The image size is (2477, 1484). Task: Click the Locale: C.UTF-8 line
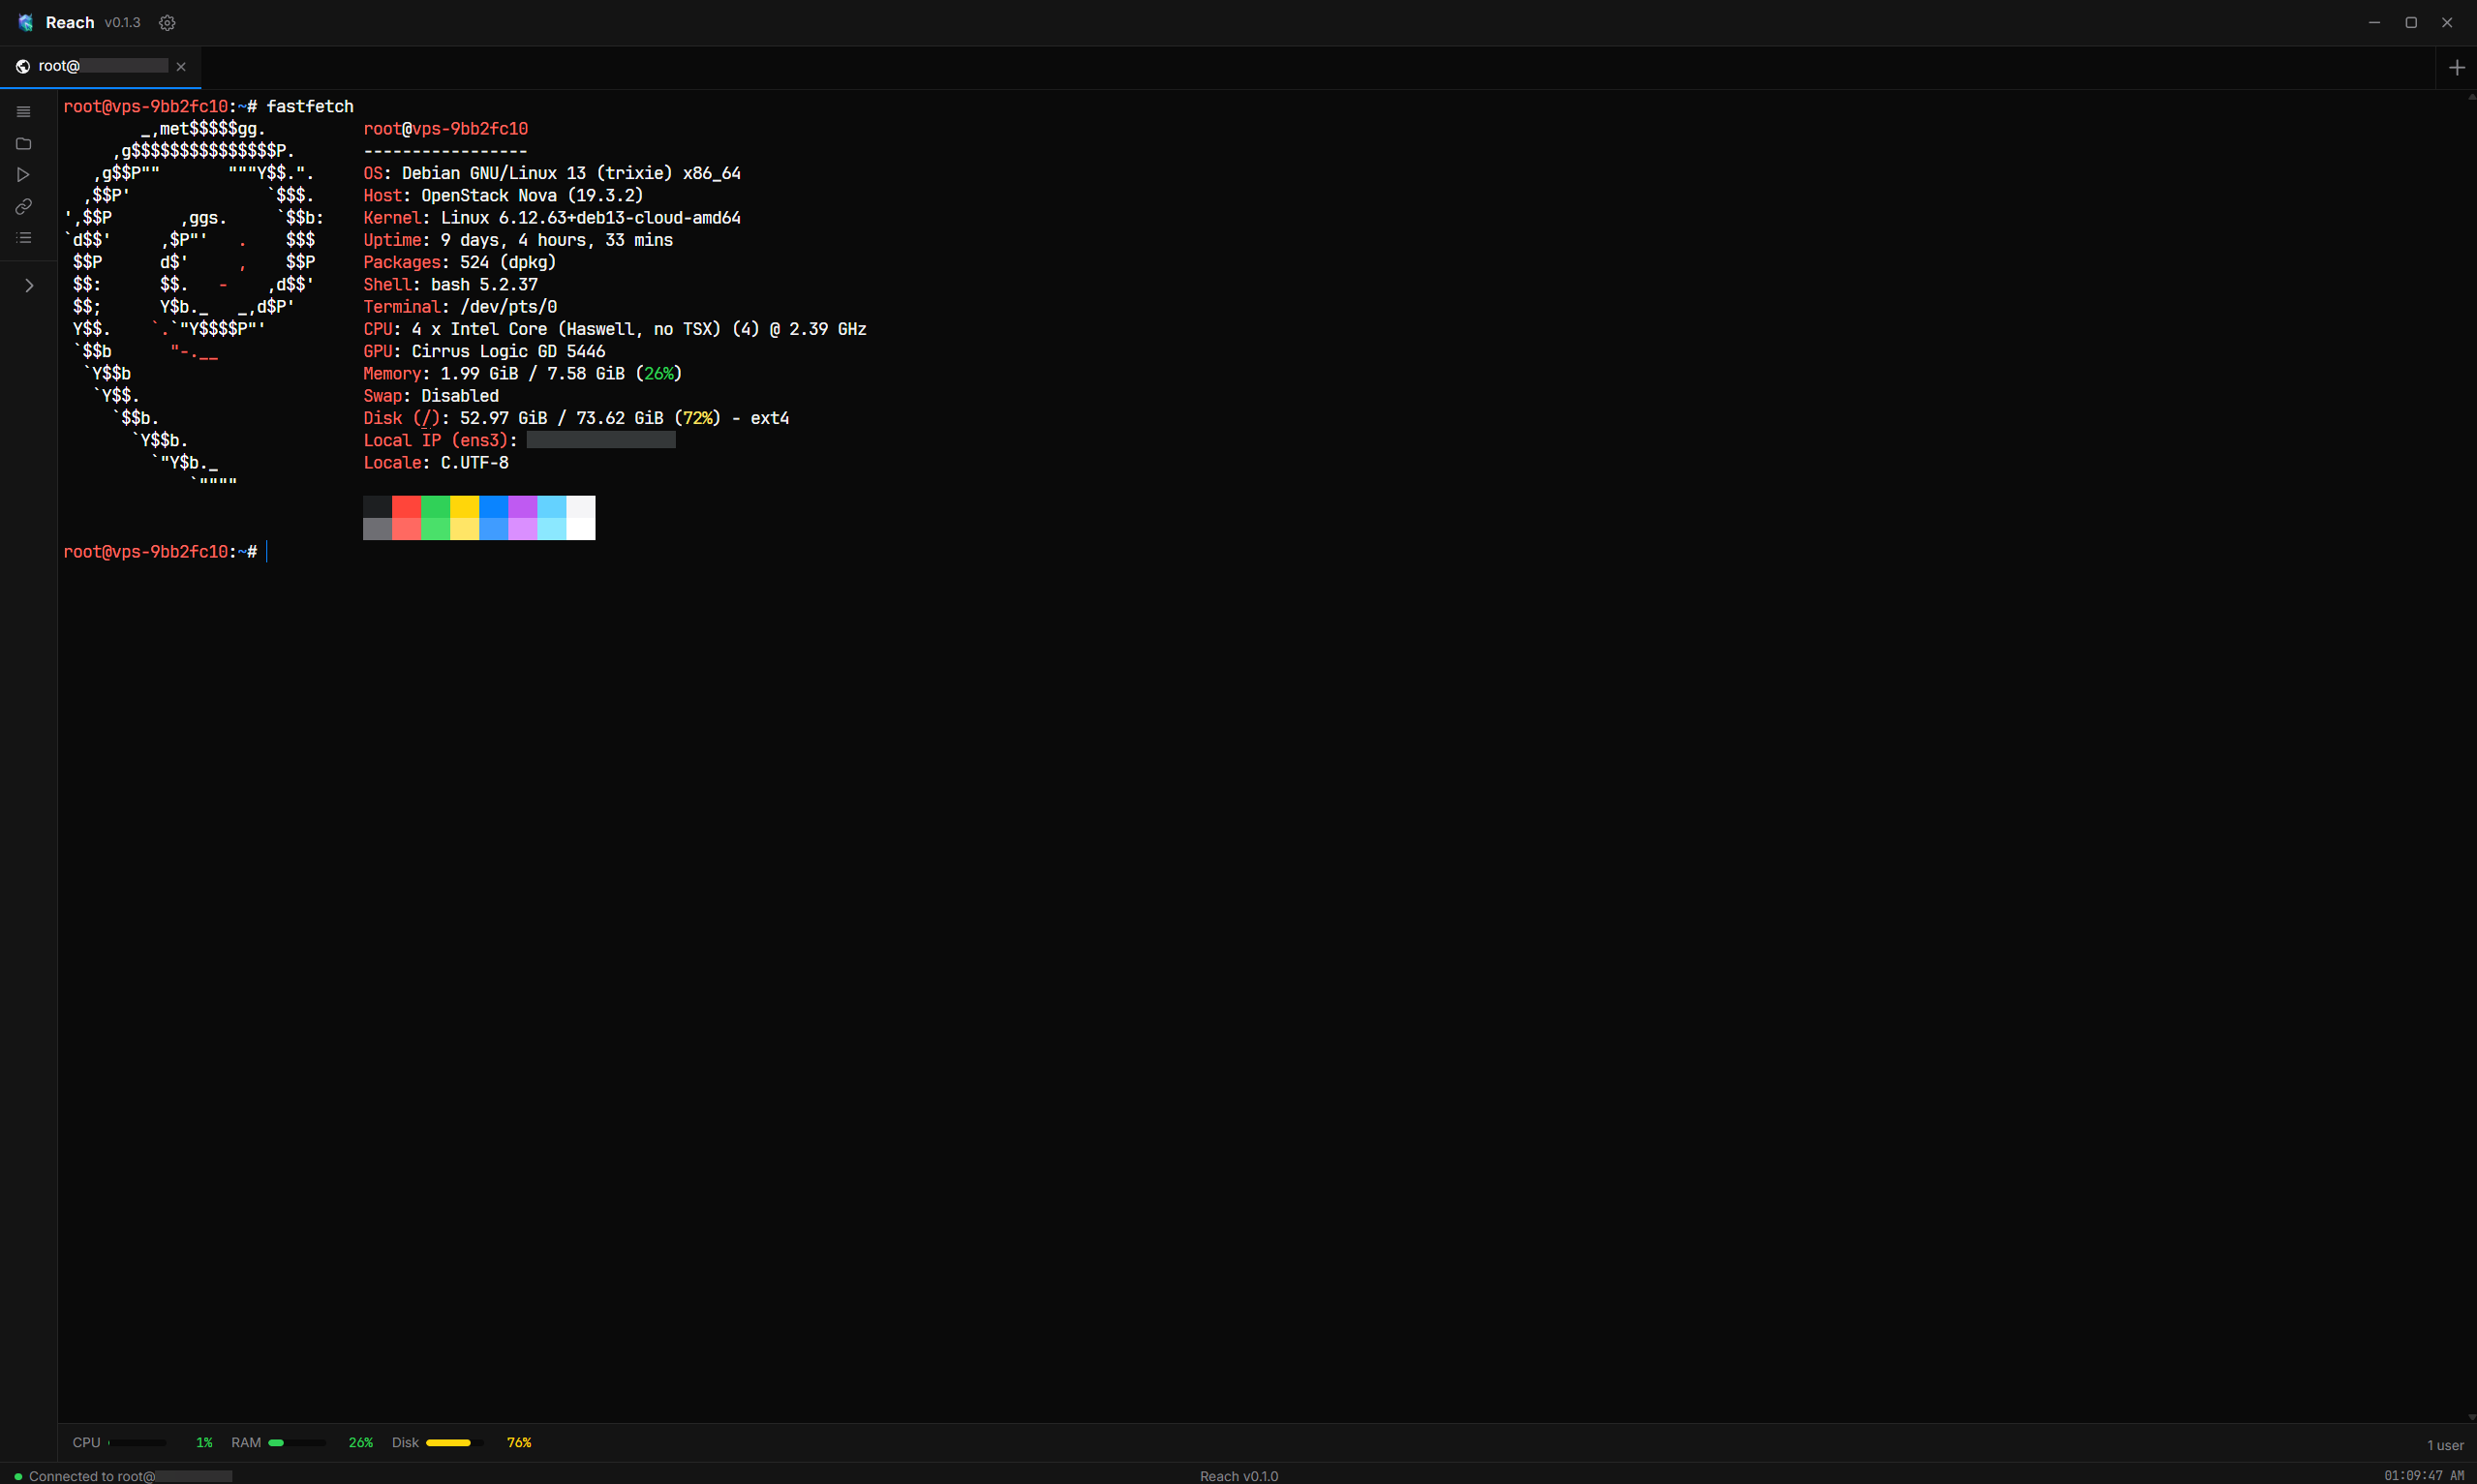click(x=436, y=462)
